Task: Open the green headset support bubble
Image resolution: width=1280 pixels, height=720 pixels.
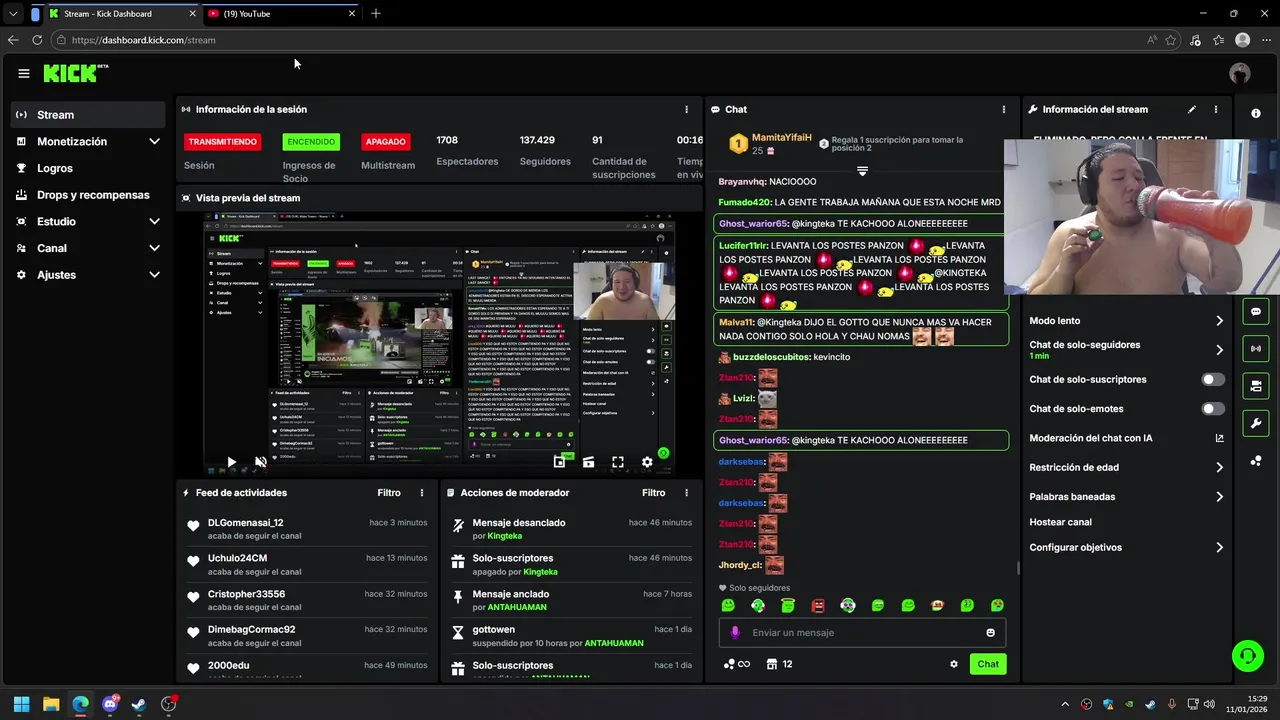Action: click(1247, 656)
